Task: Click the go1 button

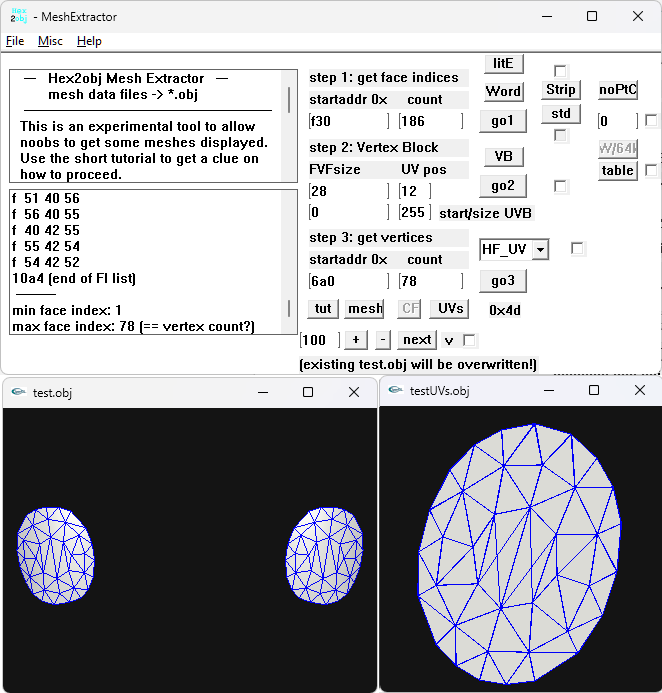Action: 502,121
